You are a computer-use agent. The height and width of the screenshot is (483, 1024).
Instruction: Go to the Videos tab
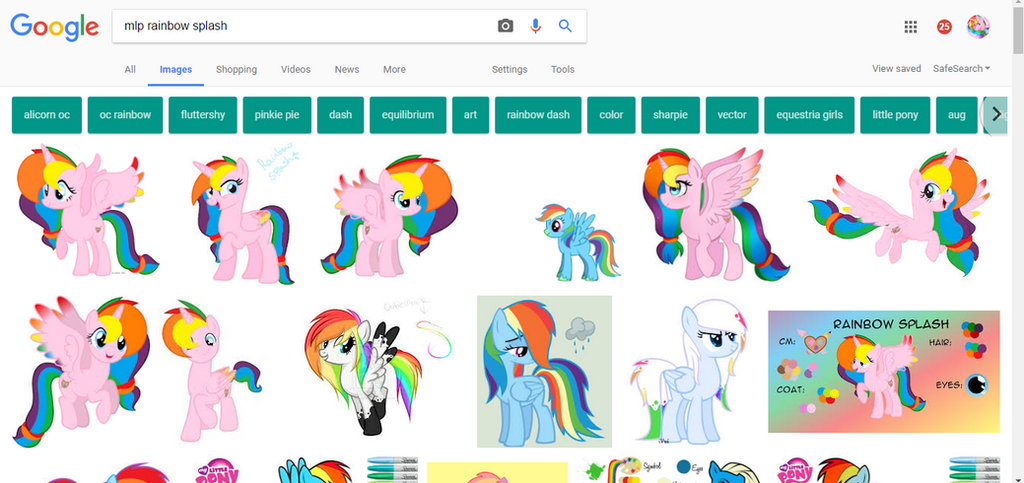pyautogui.click(x=296, y=69)
